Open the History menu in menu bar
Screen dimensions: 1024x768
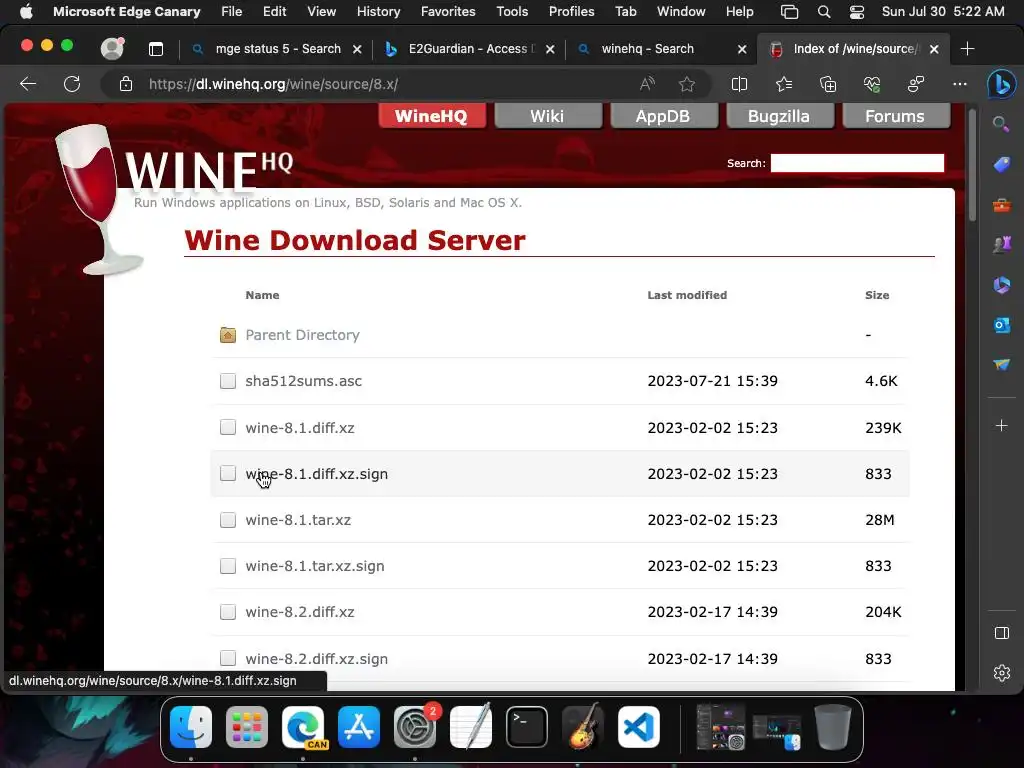click(378, 12)
